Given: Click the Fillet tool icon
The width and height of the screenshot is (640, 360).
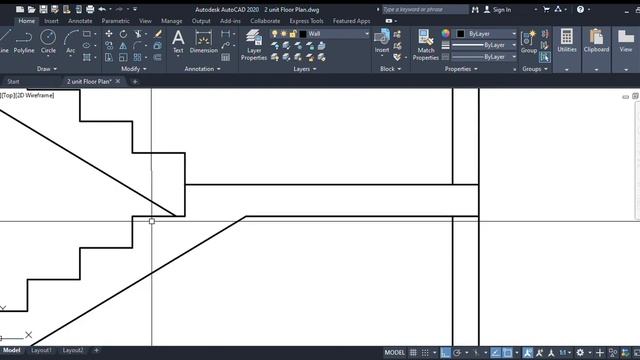Looking at the screenshot, I should point(138,46).
